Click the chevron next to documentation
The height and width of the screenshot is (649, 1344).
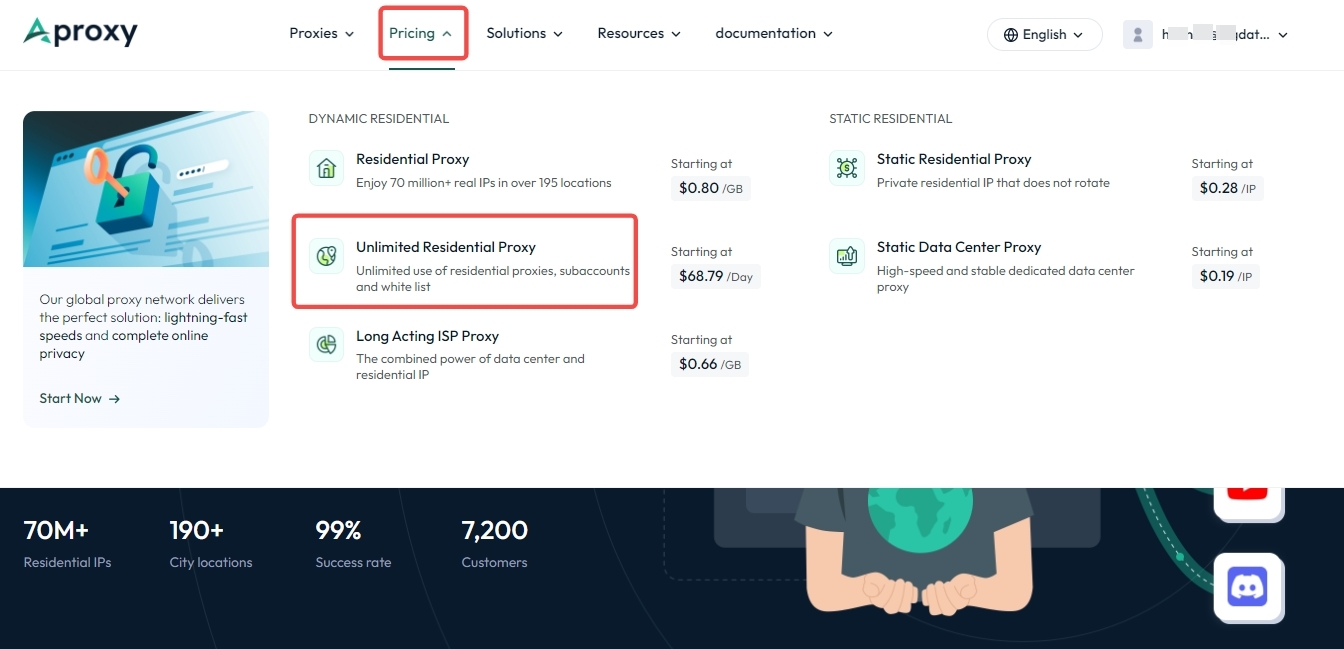[x=828, y=34]
